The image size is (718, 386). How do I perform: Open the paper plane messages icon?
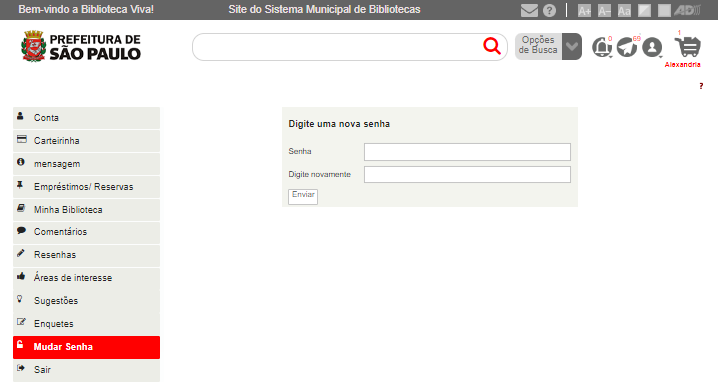coord(627,47)
